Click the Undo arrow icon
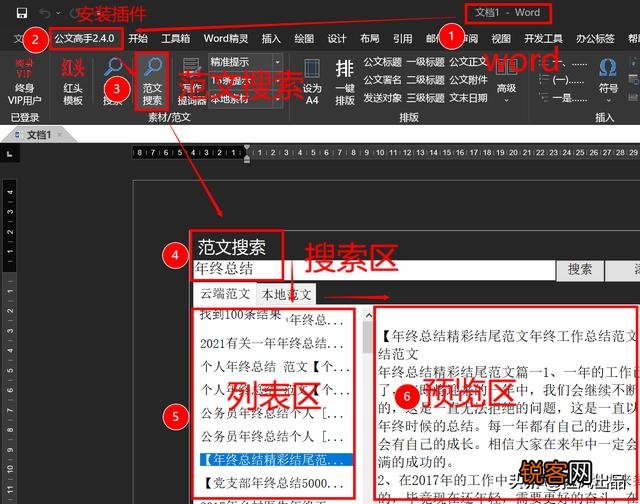The image size is (640, 504). pos(45,13)
